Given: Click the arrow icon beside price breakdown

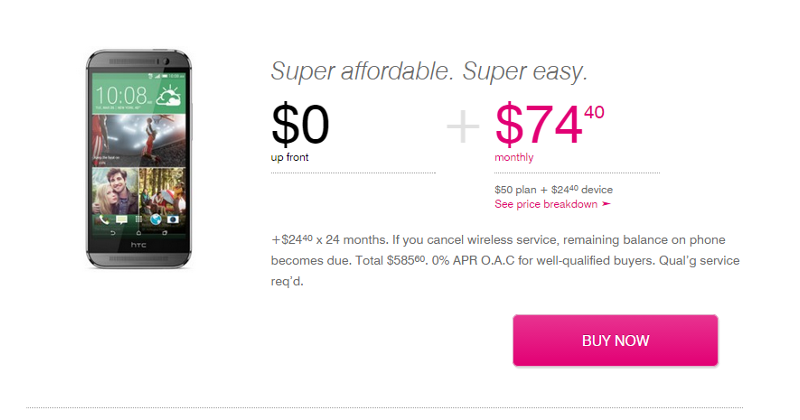Looking at the screenshot, I should pyautogui.click(x=606, y=204).
